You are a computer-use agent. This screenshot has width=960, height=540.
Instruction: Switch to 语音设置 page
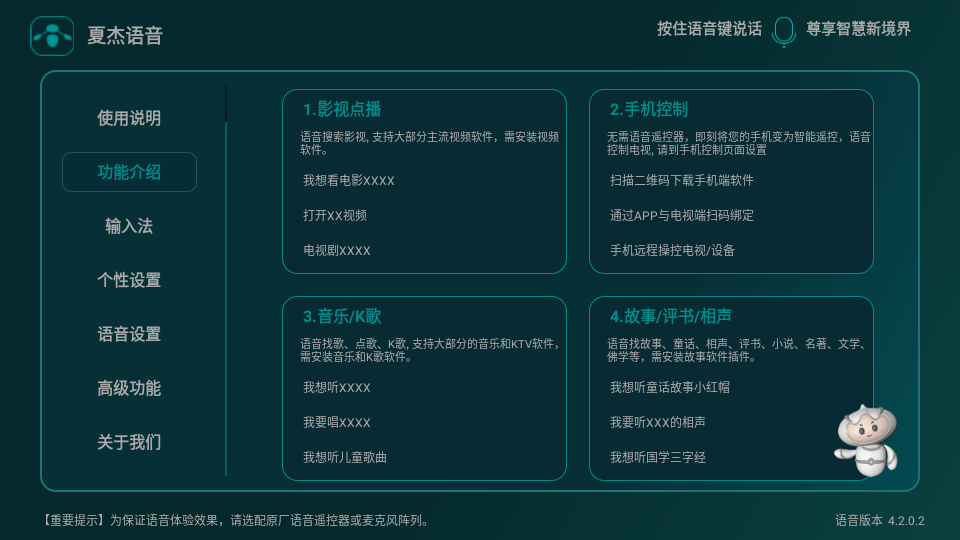[129, 334]
